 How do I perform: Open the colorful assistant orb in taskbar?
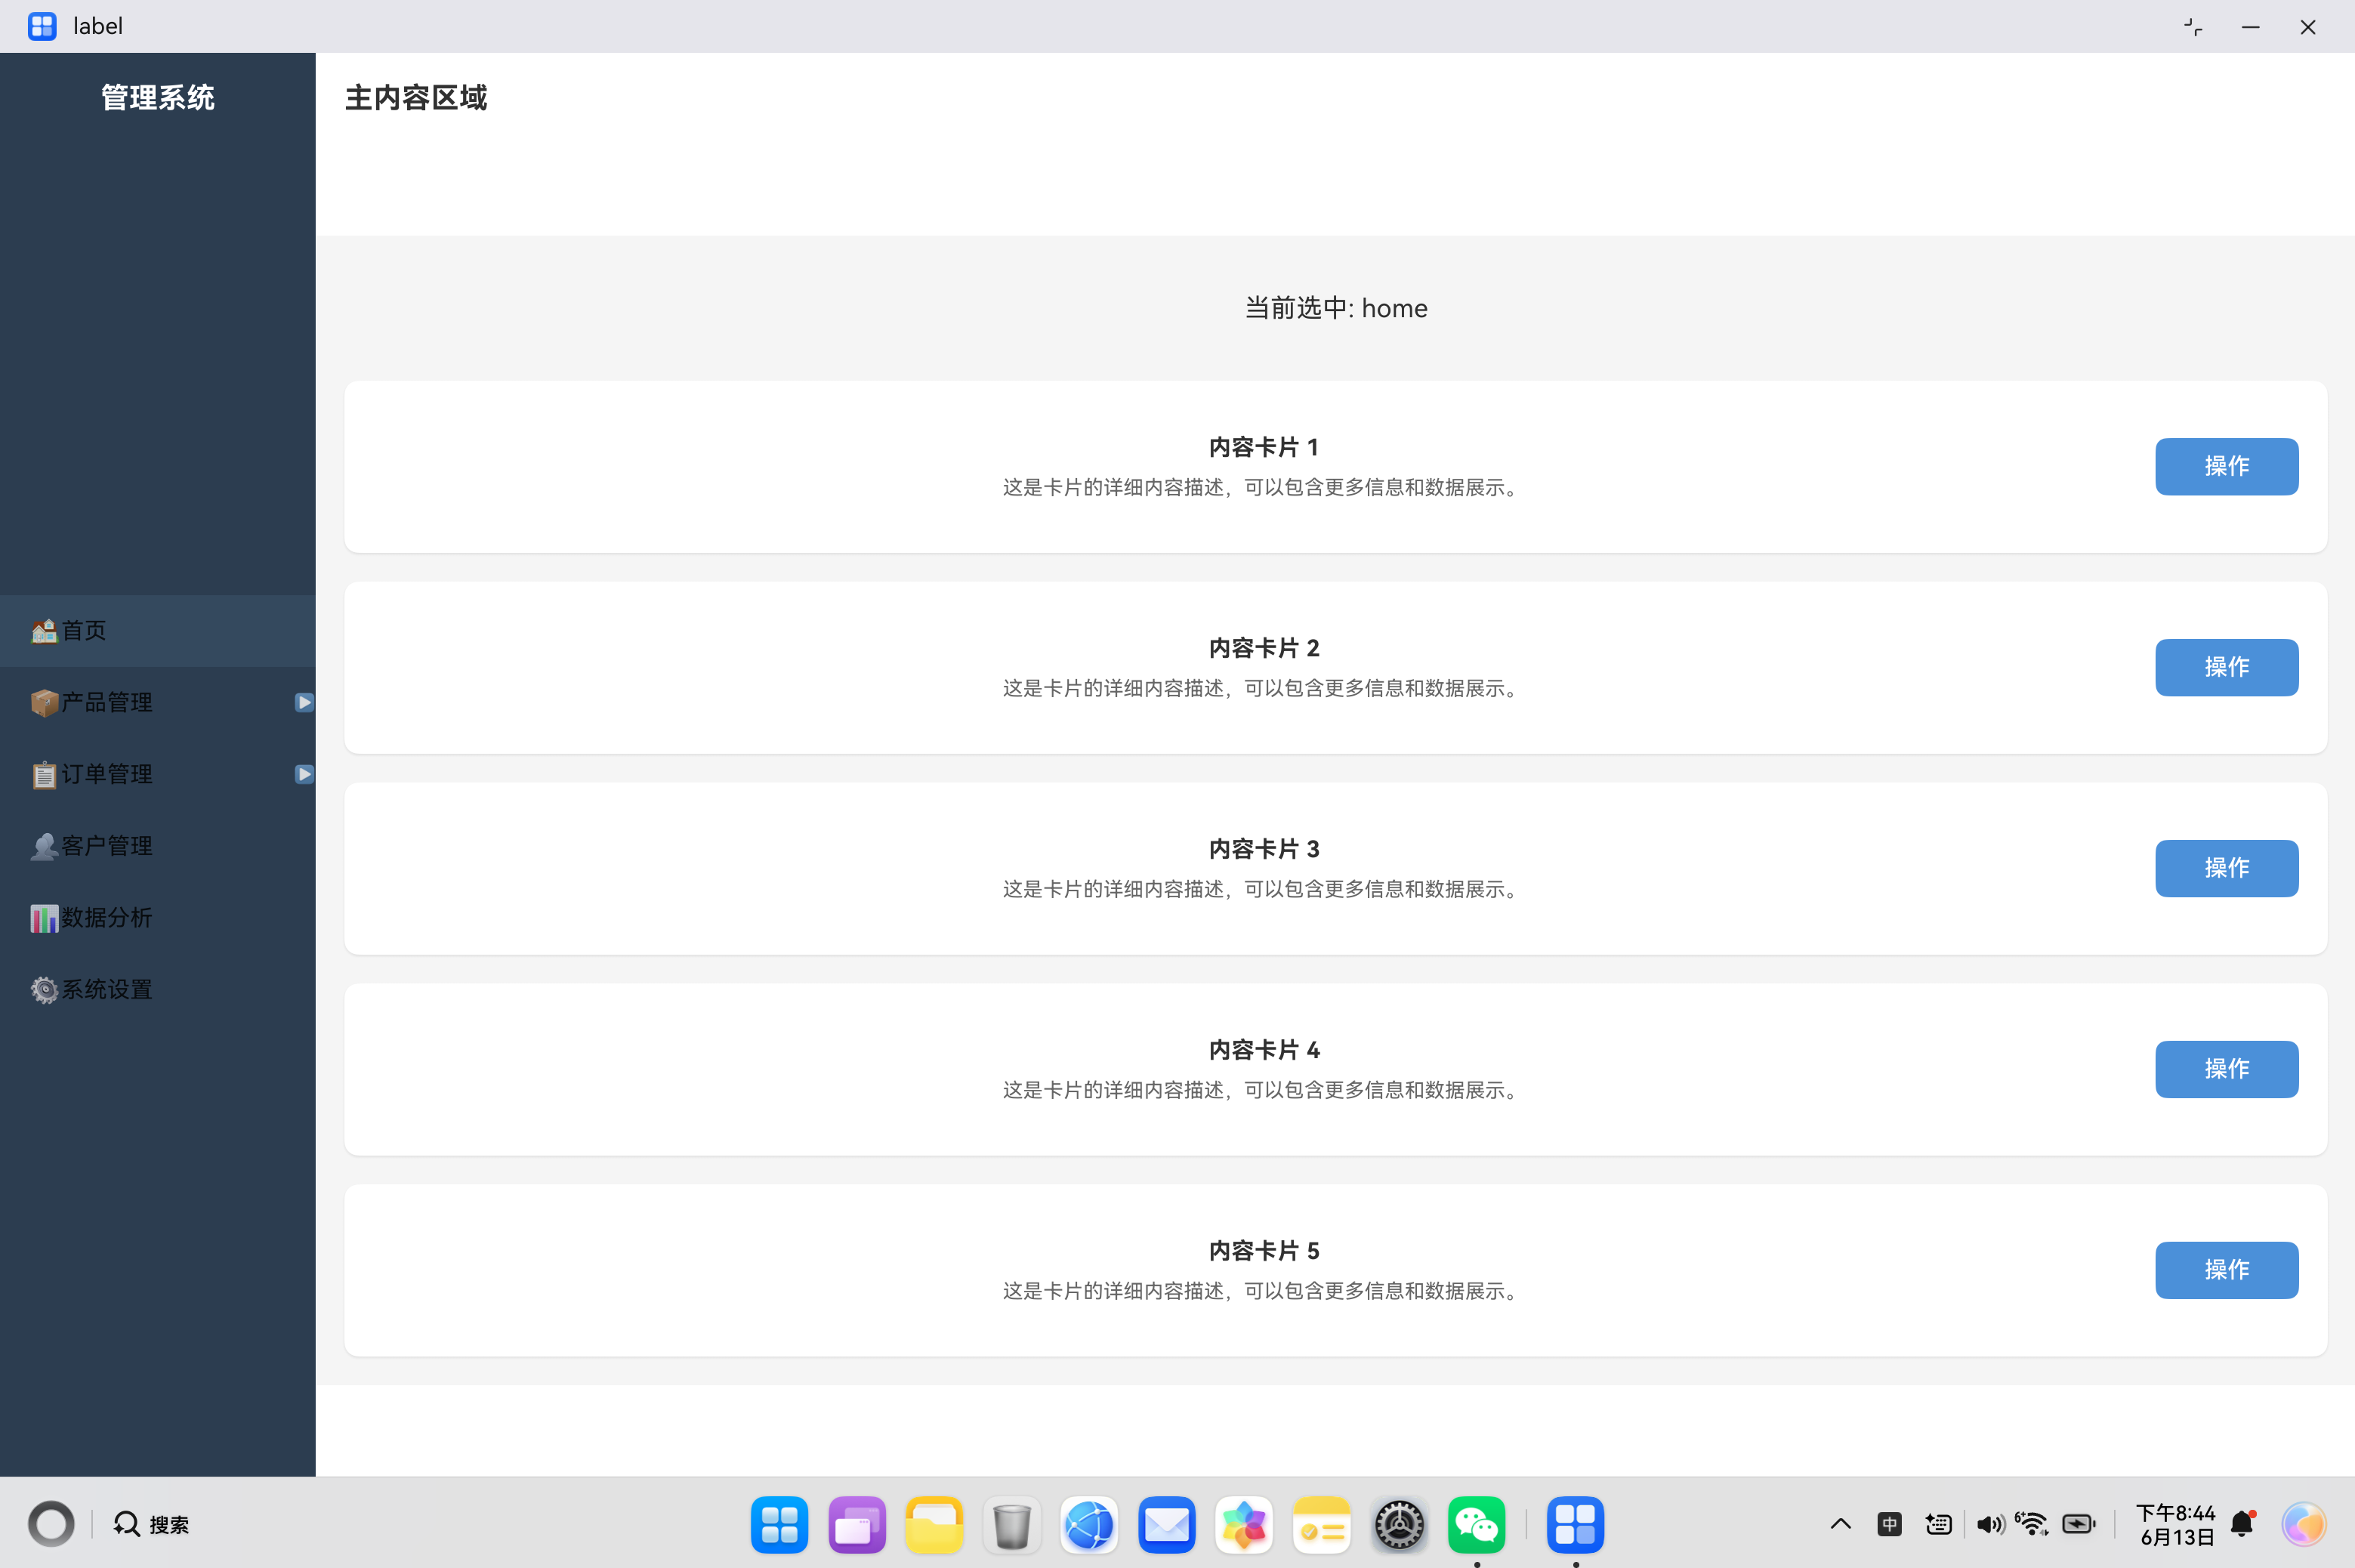[2304, 1524]
